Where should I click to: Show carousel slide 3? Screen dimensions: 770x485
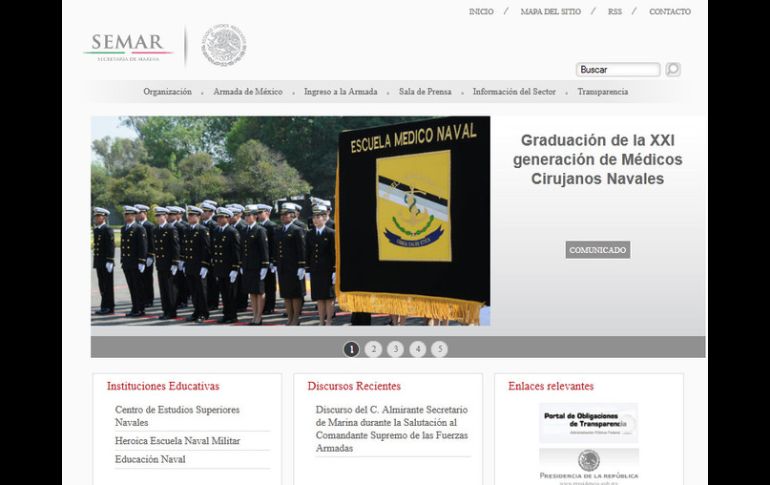point(395,349)
